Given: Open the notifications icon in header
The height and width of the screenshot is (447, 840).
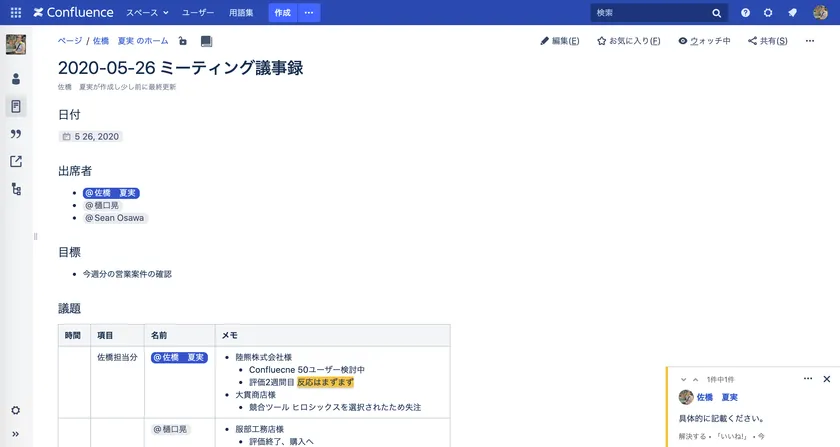Looking at the screenshot, I should (792, 13).
